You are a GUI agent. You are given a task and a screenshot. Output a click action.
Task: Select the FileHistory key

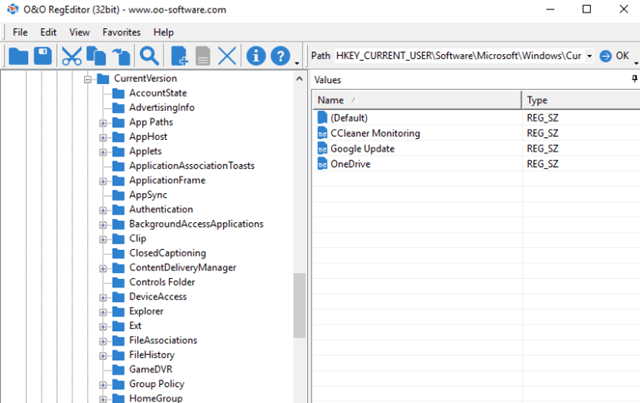point(152,355)
